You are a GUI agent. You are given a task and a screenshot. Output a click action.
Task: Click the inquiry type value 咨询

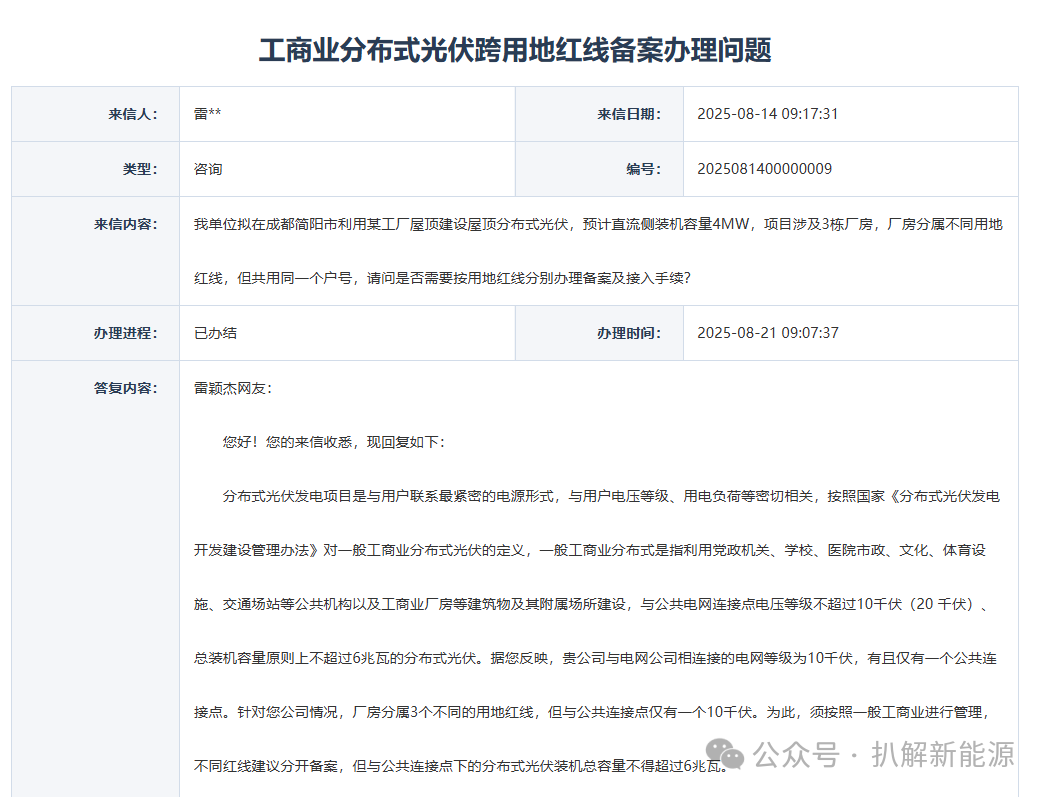pyautogui.click(x=210, y=168)
